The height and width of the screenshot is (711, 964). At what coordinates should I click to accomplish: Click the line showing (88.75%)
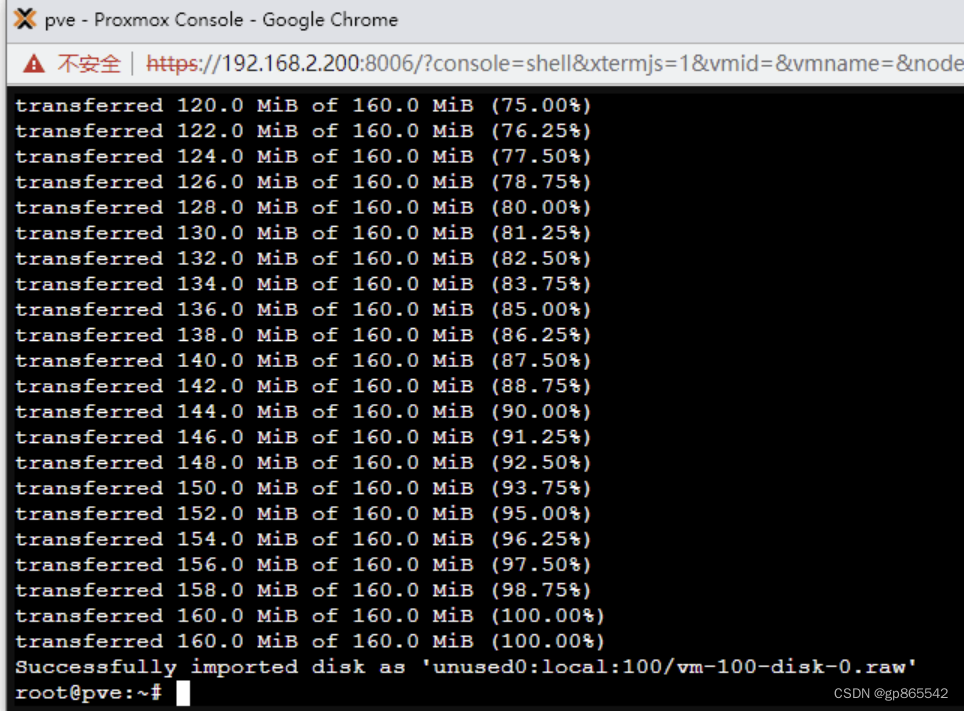[x=303, y=386]
